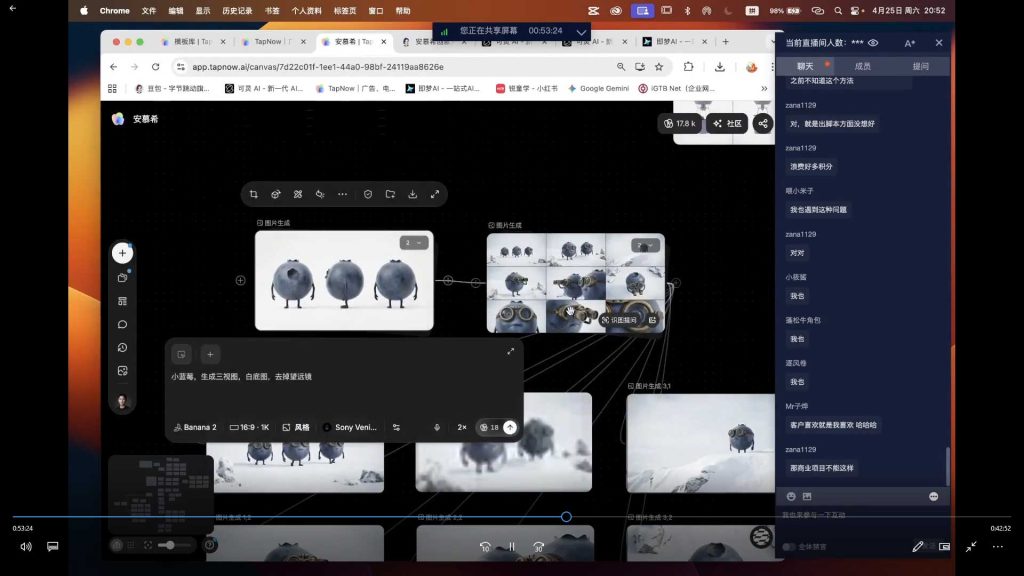Select the crop tool in image toolbar
The image size is (1024, 576).
253,194
